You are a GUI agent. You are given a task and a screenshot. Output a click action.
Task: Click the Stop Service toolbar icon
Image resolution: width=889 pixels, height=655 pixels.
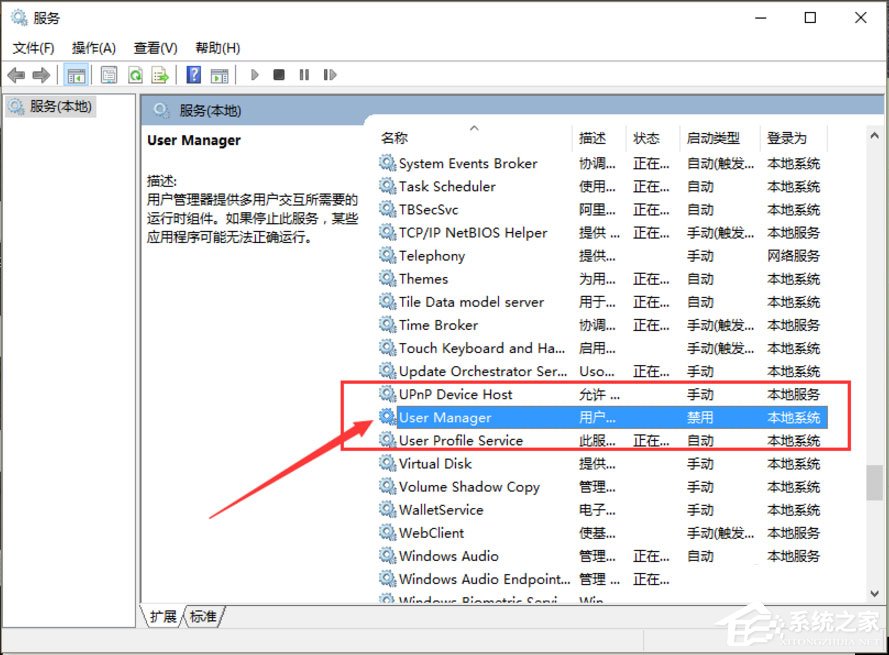pyautogui.click(x=280, y=74)
